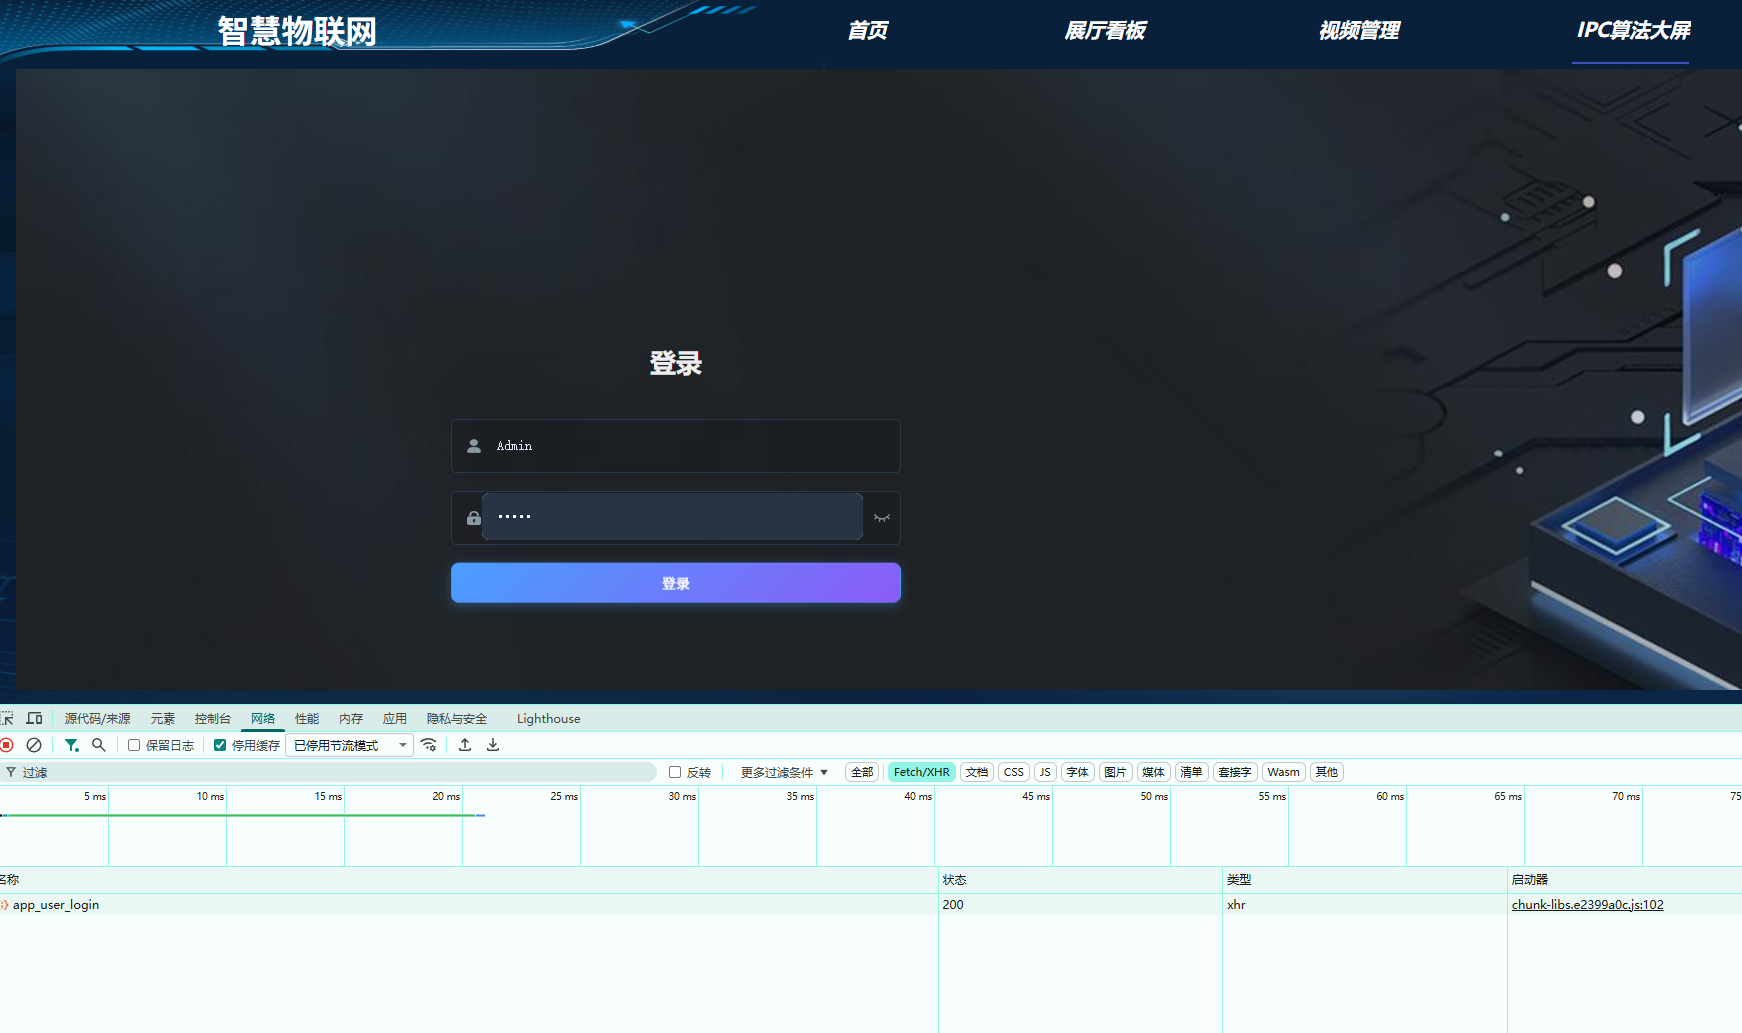This screenshot has height=1033, width=1742.
Task: Switch to the 控制台 panel tab
Action: click(x=213, y=718)
